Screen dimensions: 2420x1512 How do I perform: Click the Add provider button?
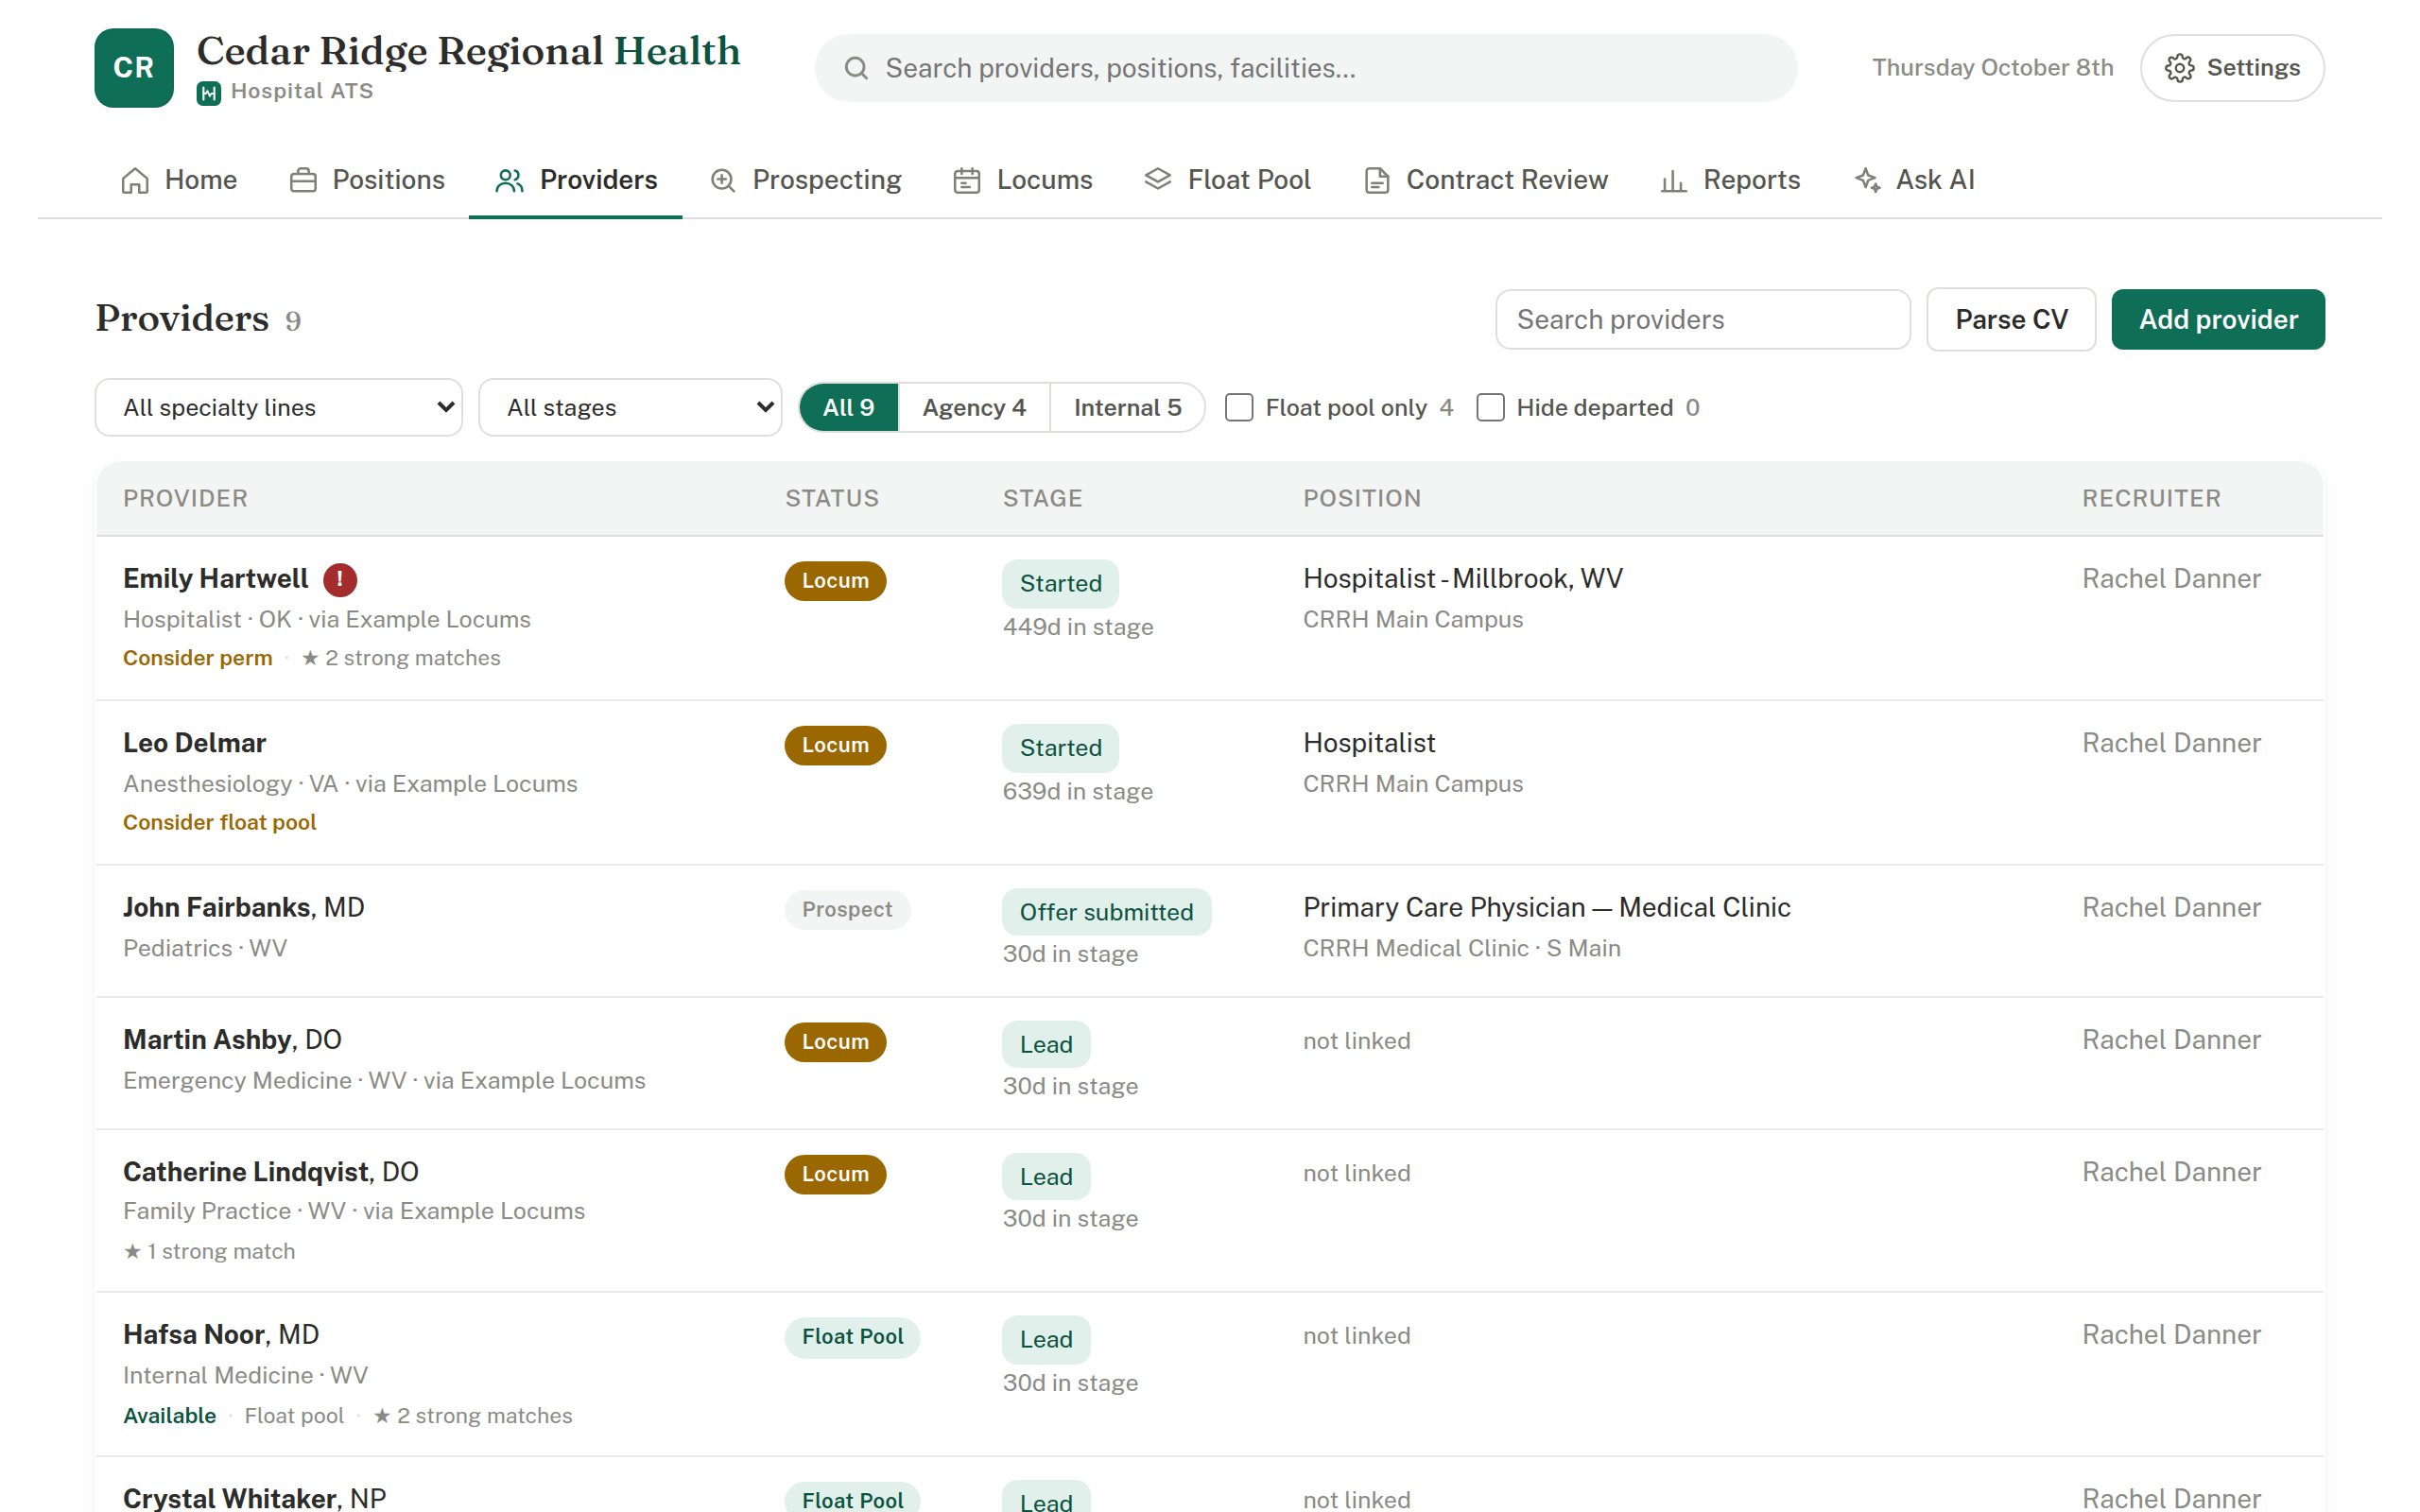[2218, 320]
